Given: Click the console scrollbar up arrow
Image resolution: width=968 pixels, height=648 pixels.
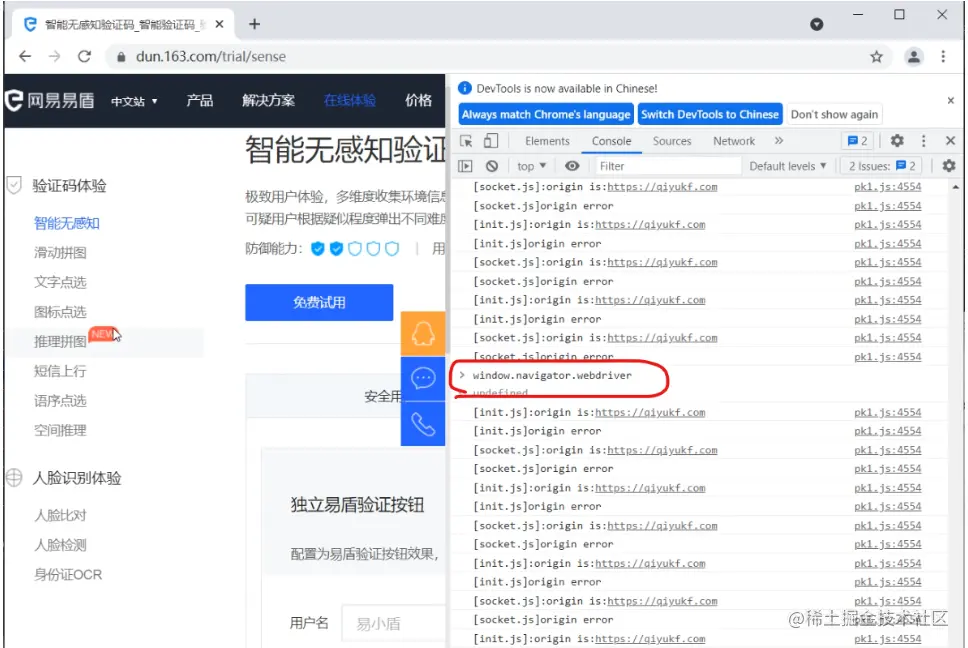Looking at the screenshot, I should [956, 187].
